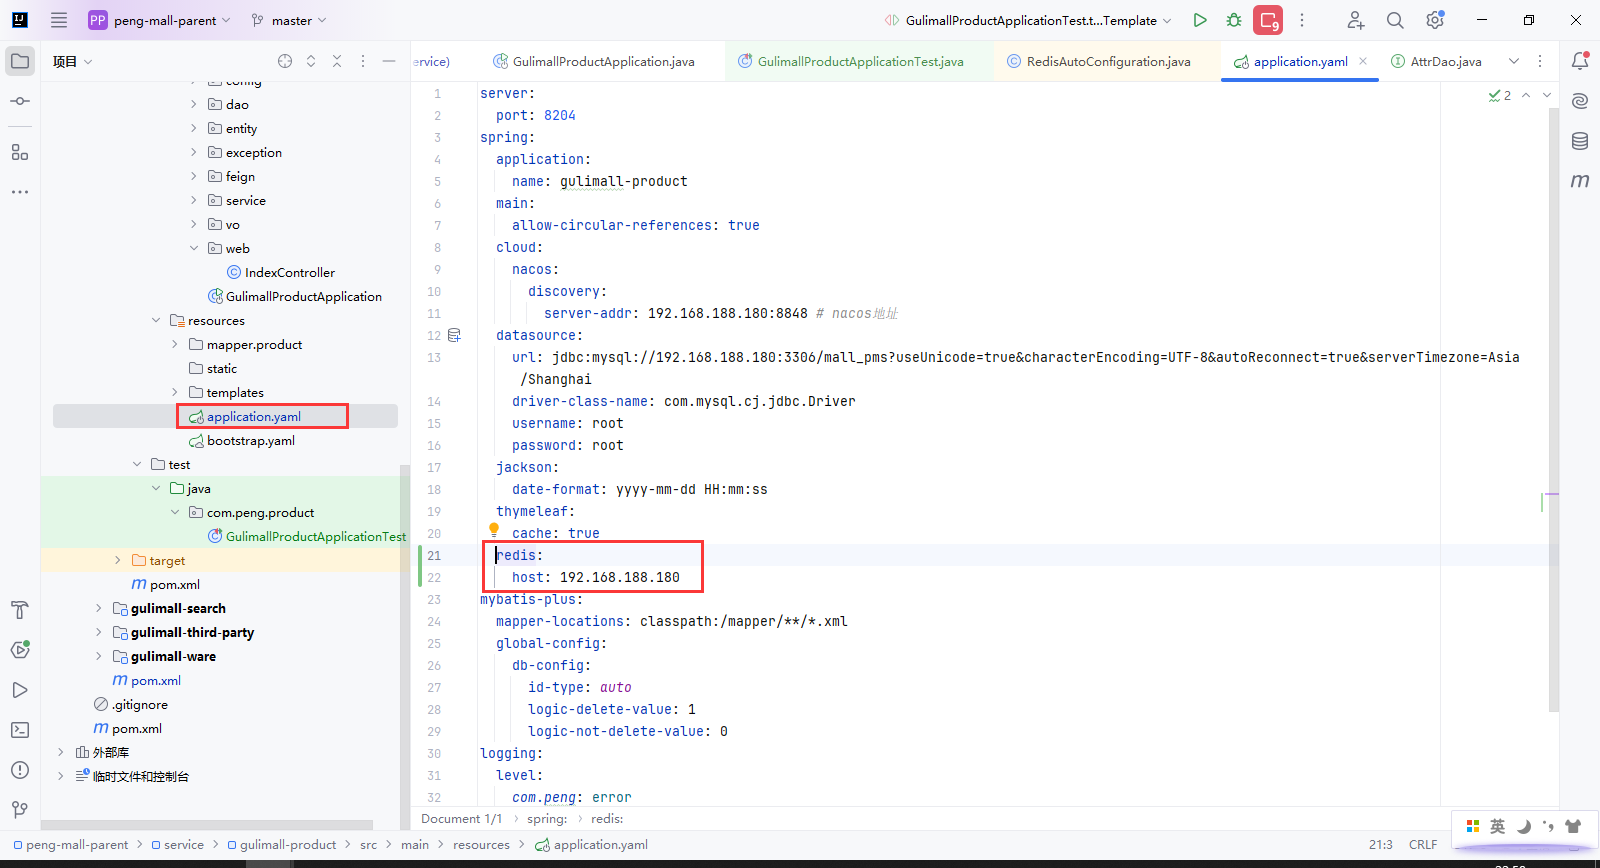Open run configuration selector dropdown

click(x=1028, y=20)
